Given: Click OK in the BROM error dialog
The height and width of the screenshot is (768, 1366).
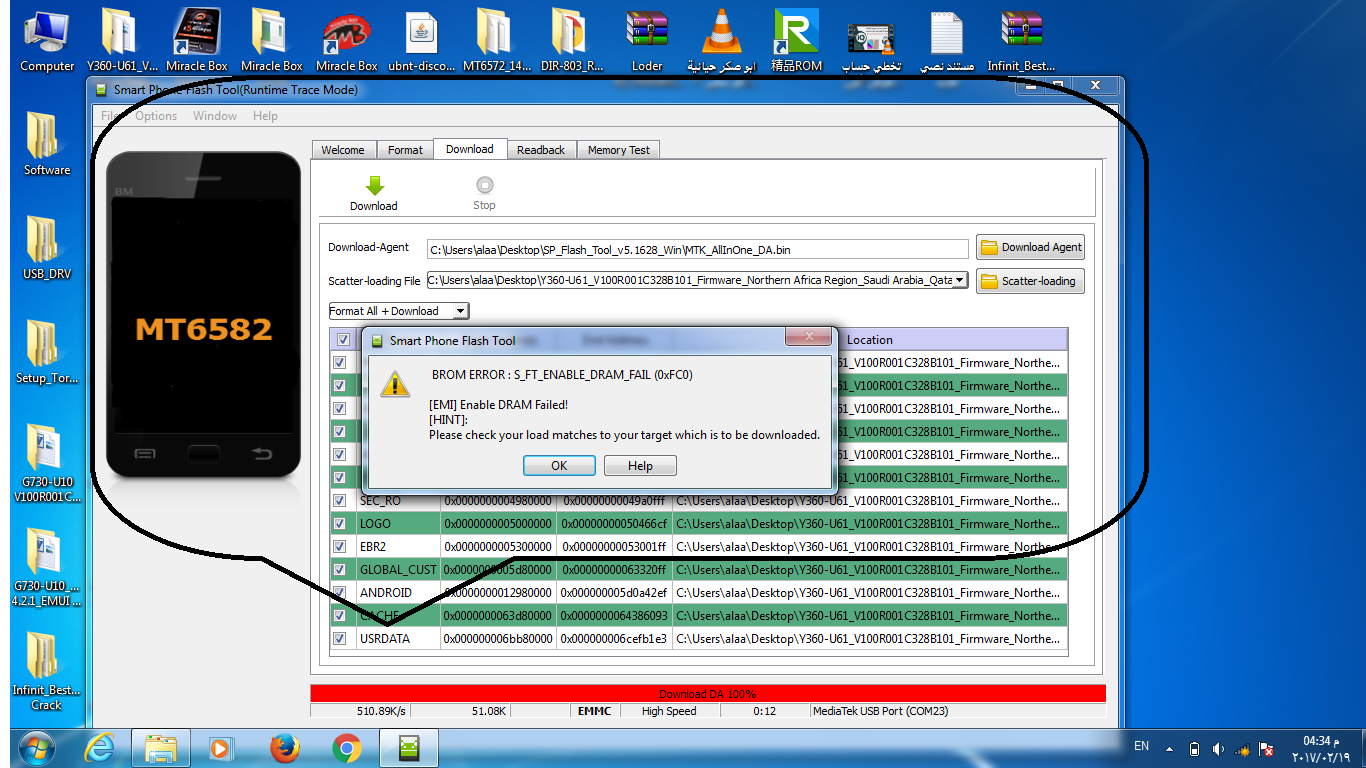Looking at the screenshot, I should (x=559, y=466).
